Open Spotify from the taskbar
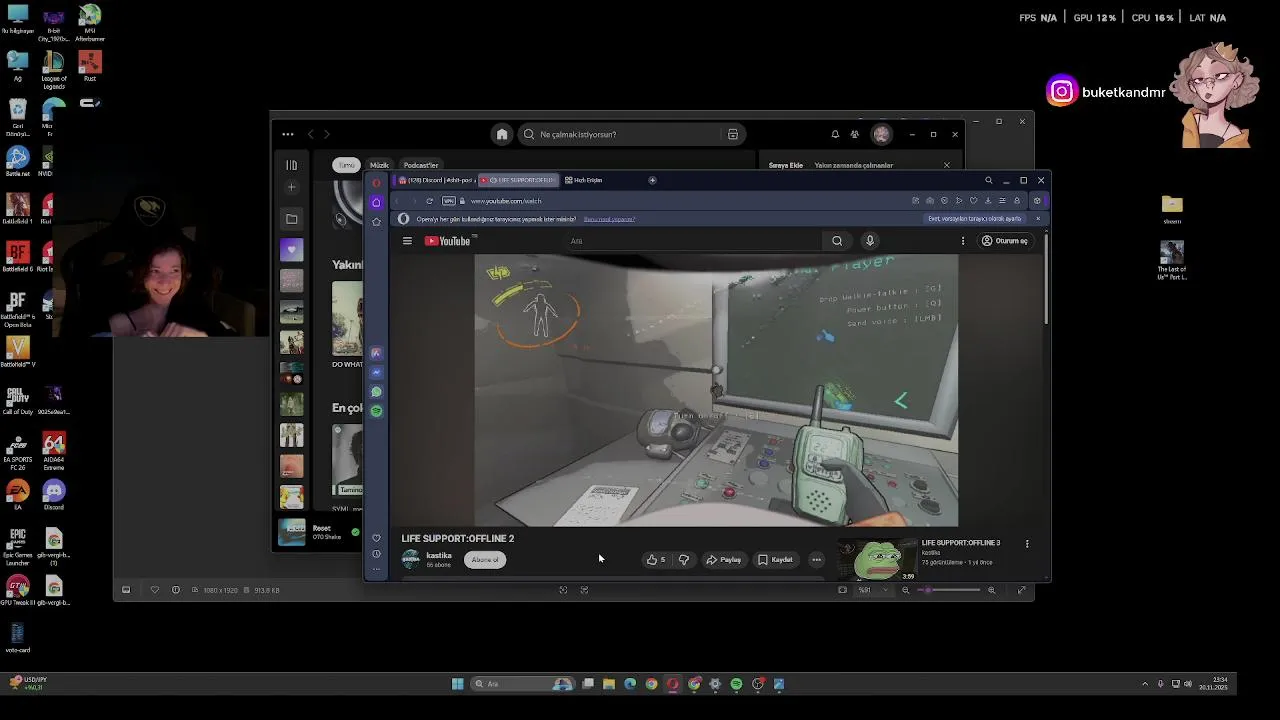1280x720 pixels. pyautogui.click(x=736, y=684)
